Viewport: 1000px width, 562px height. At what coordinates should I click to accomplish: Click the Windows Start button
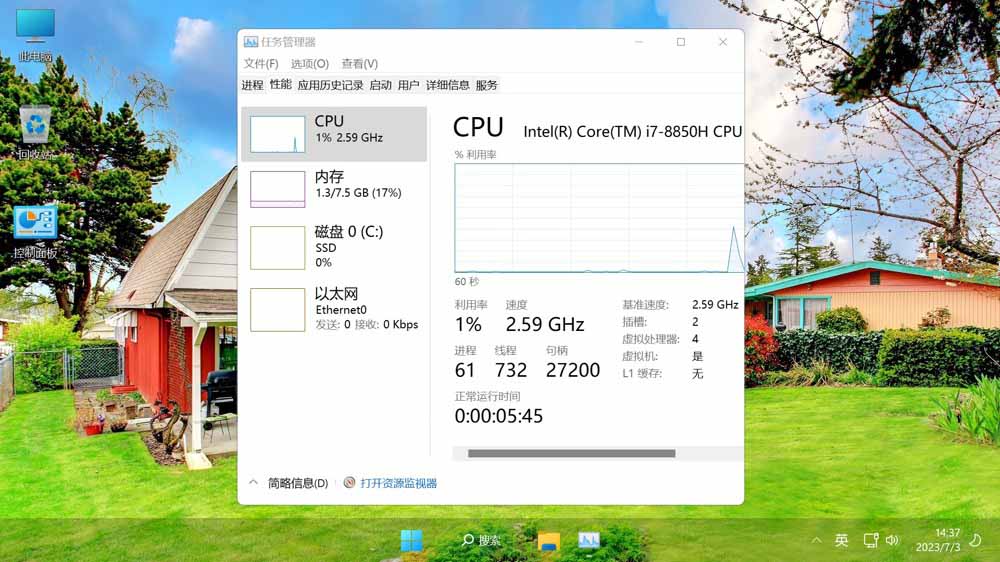(x=411, y=541)
